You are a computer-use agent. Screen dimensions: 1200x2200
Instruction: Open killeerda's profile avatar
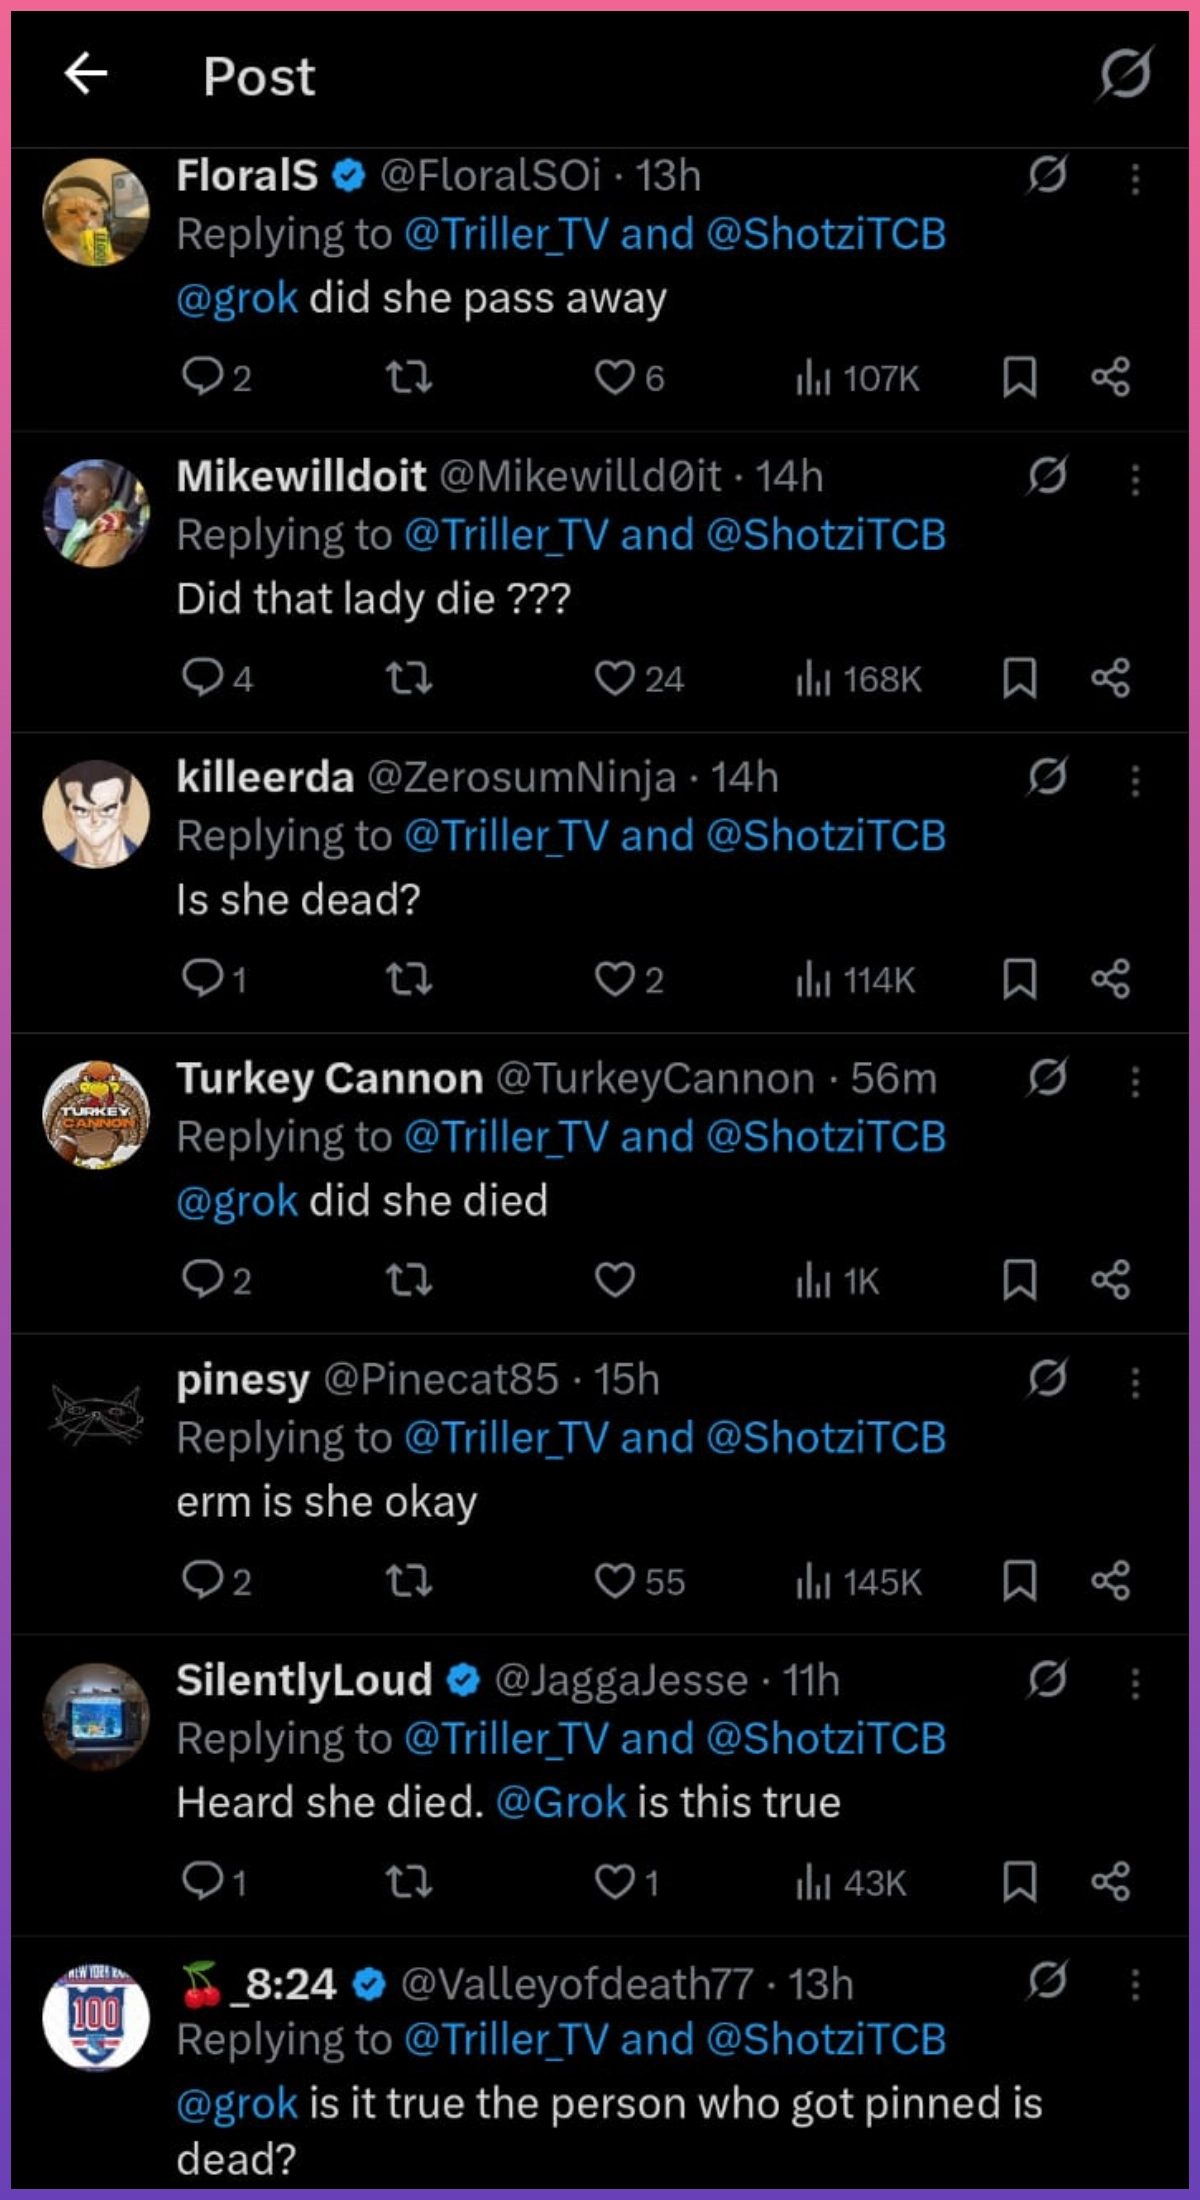click(x=96, y=813)
